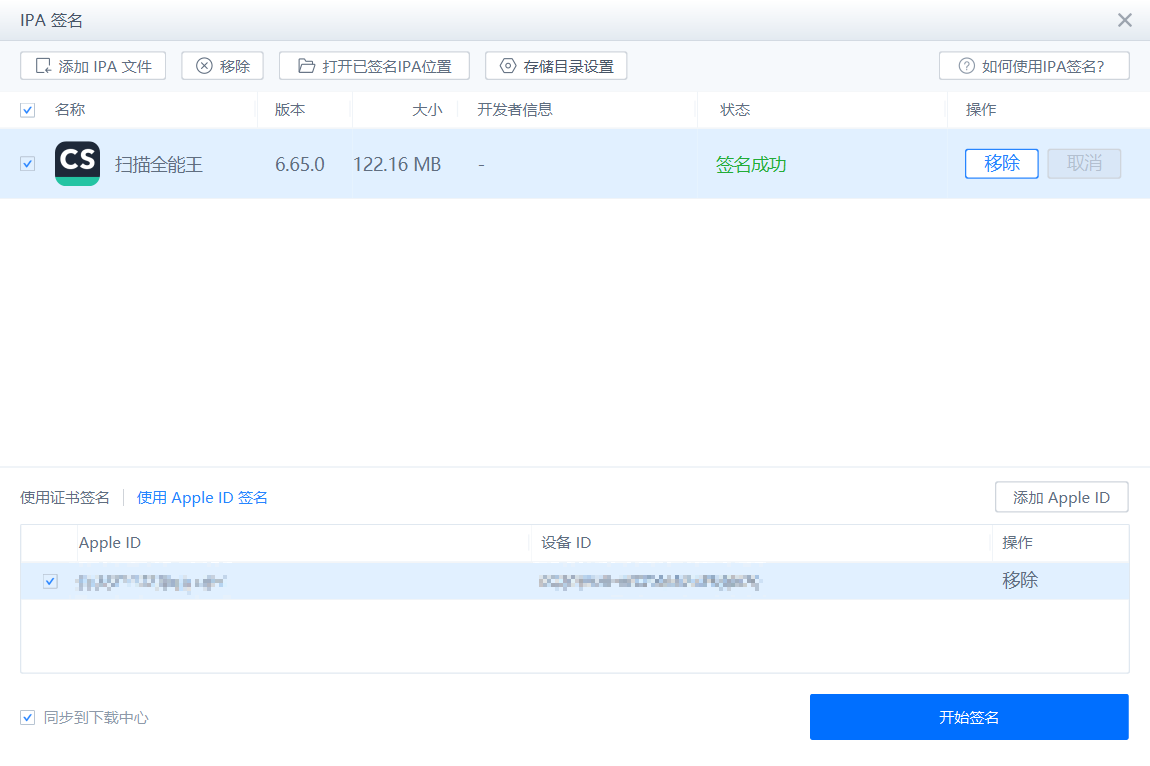Open the 如何使用IPA签名 help
Screen dimensions: 1150x766
[x=1034, y=66]
